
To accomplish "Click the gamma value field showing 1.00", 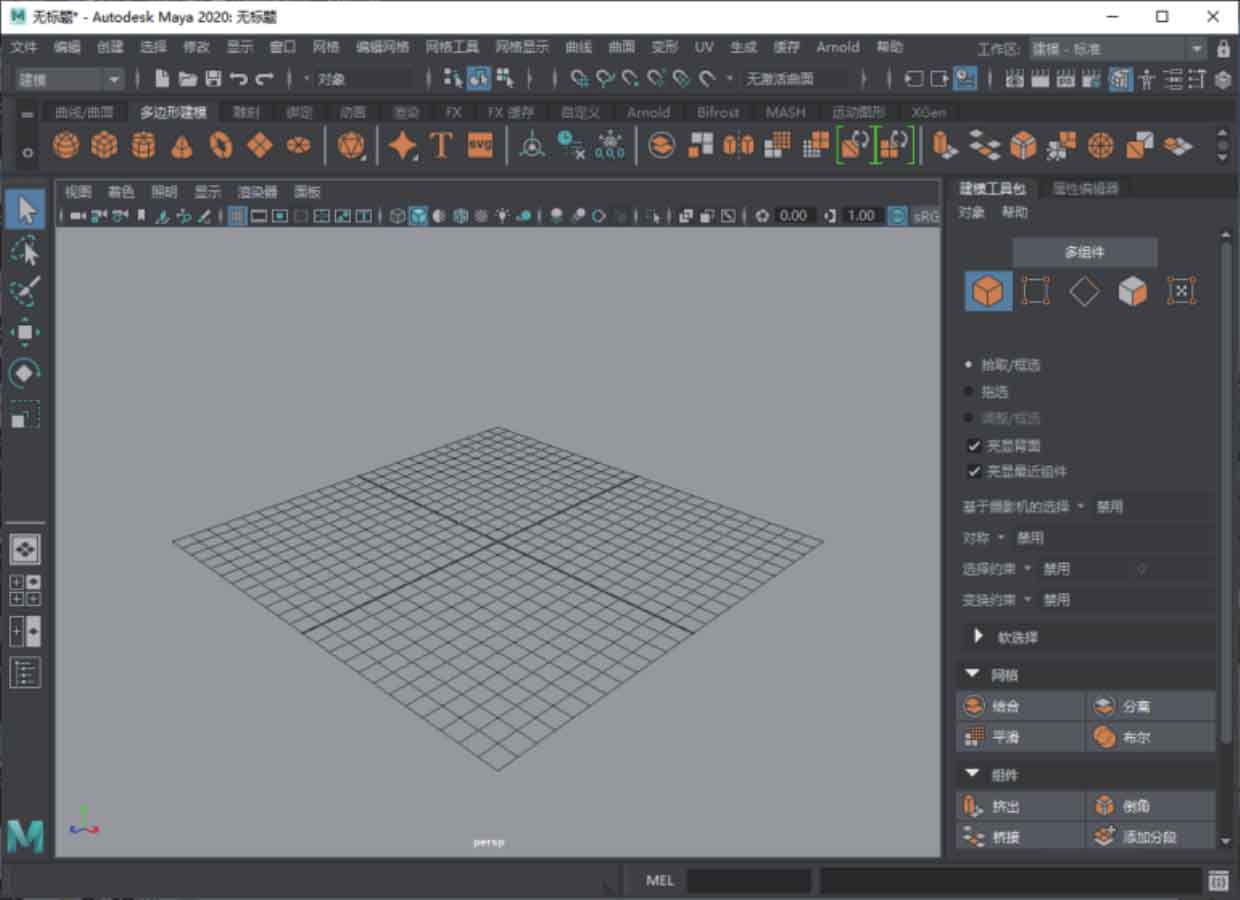I will click(860, 215).
